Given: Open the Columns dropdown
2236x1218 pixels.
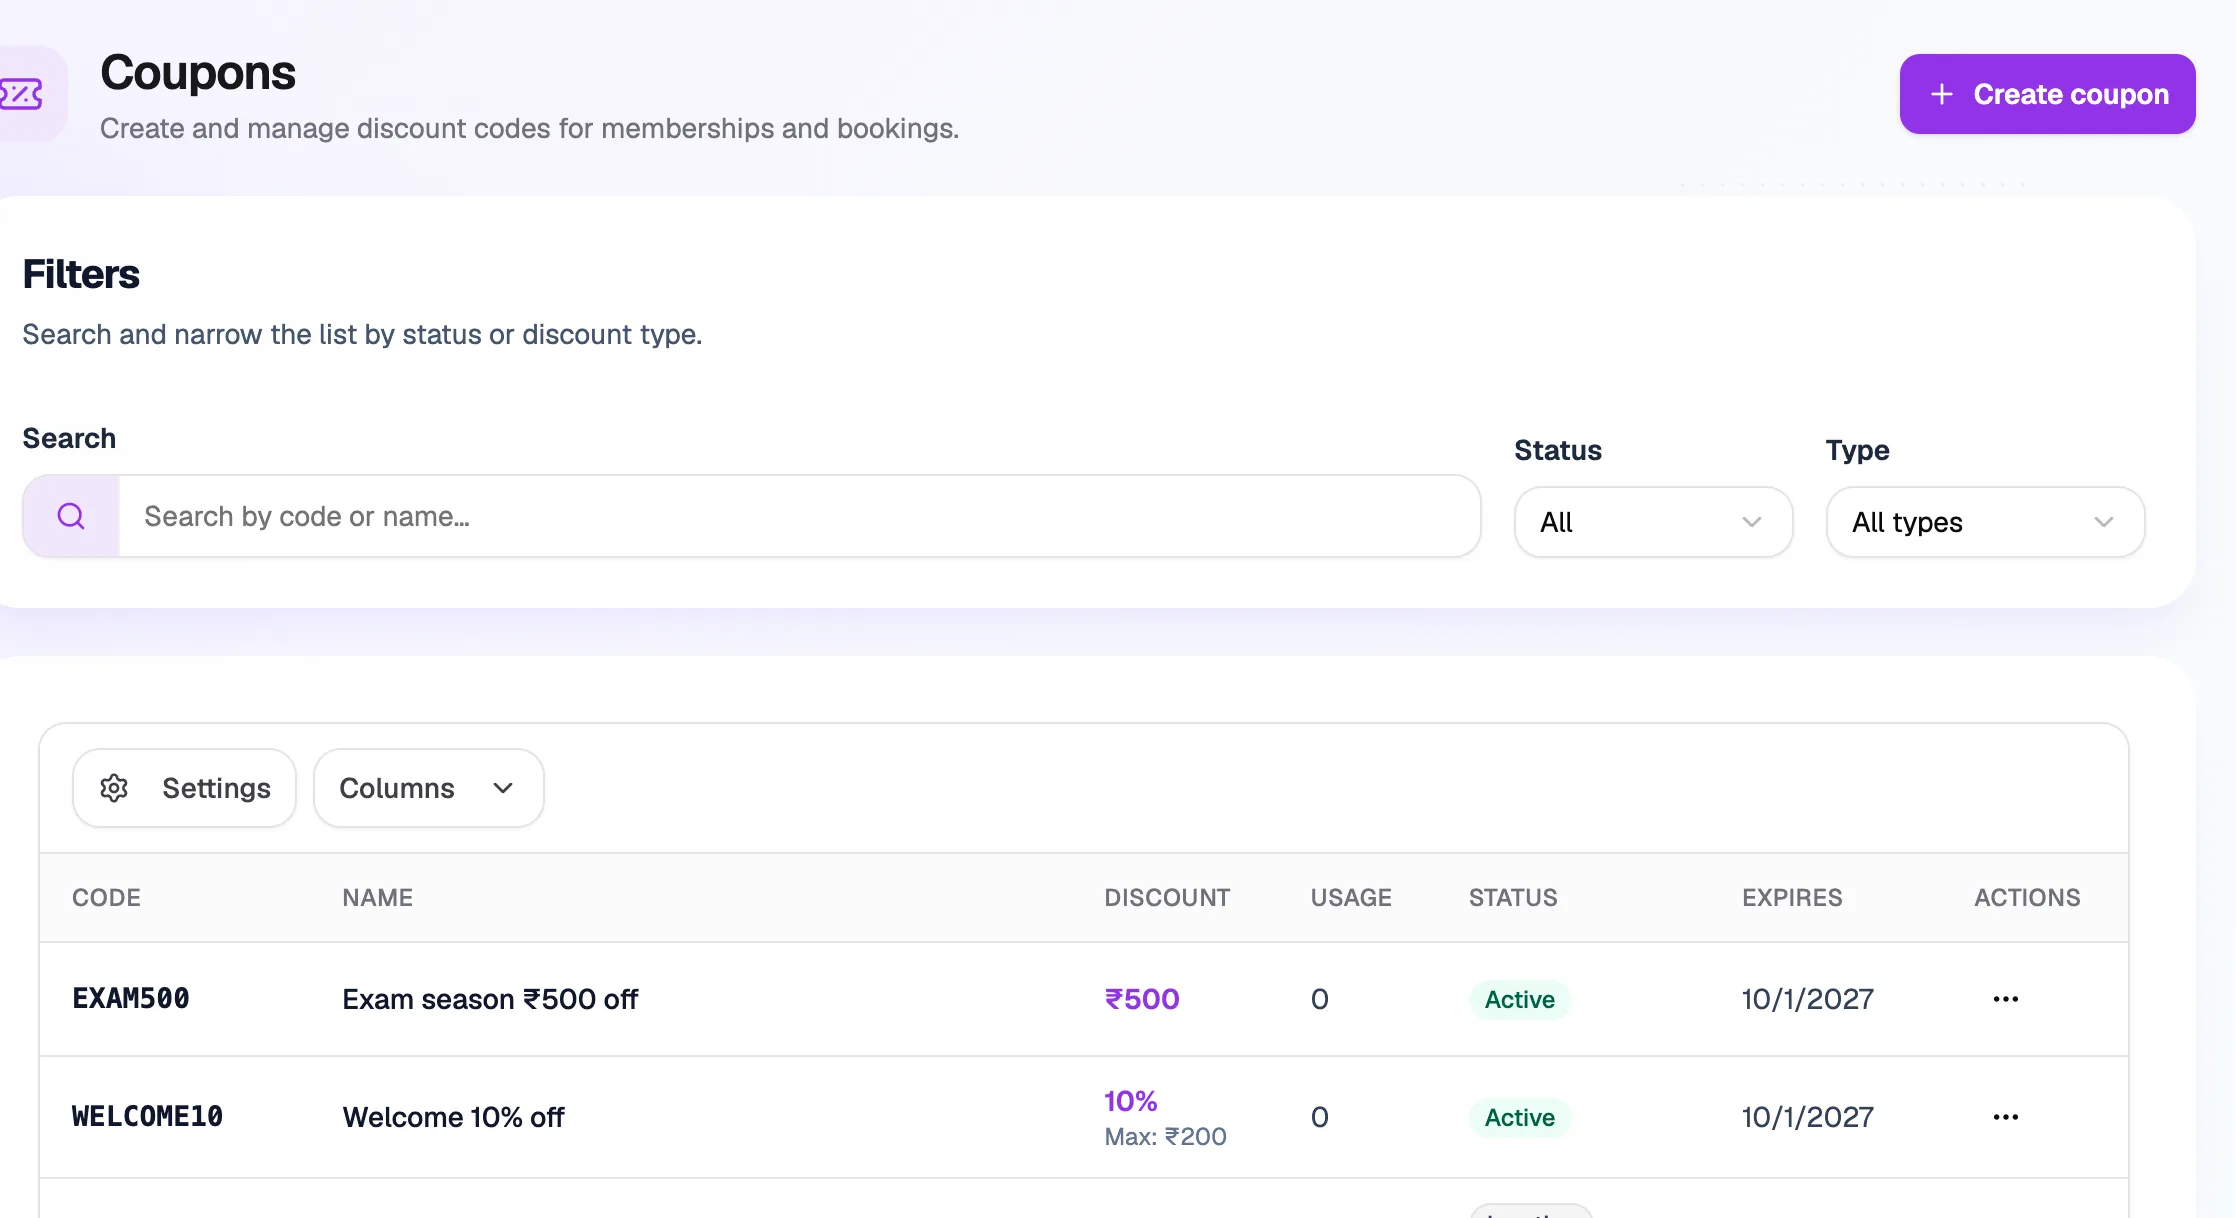Looking at the screenshot, I should coord(429,788).
